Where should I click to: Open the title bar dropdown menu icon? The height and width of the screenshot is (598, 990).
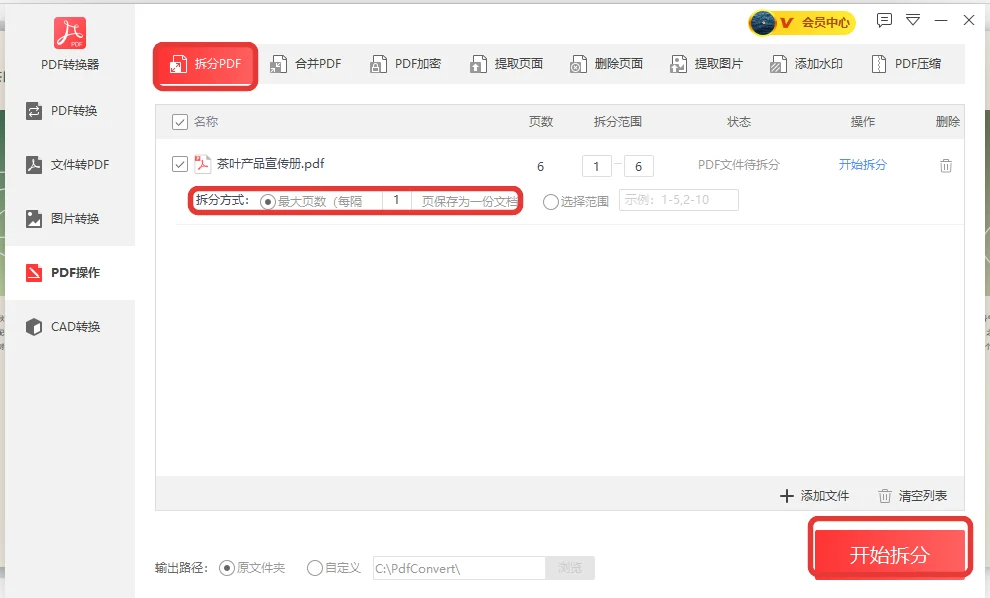pos(913,20)
